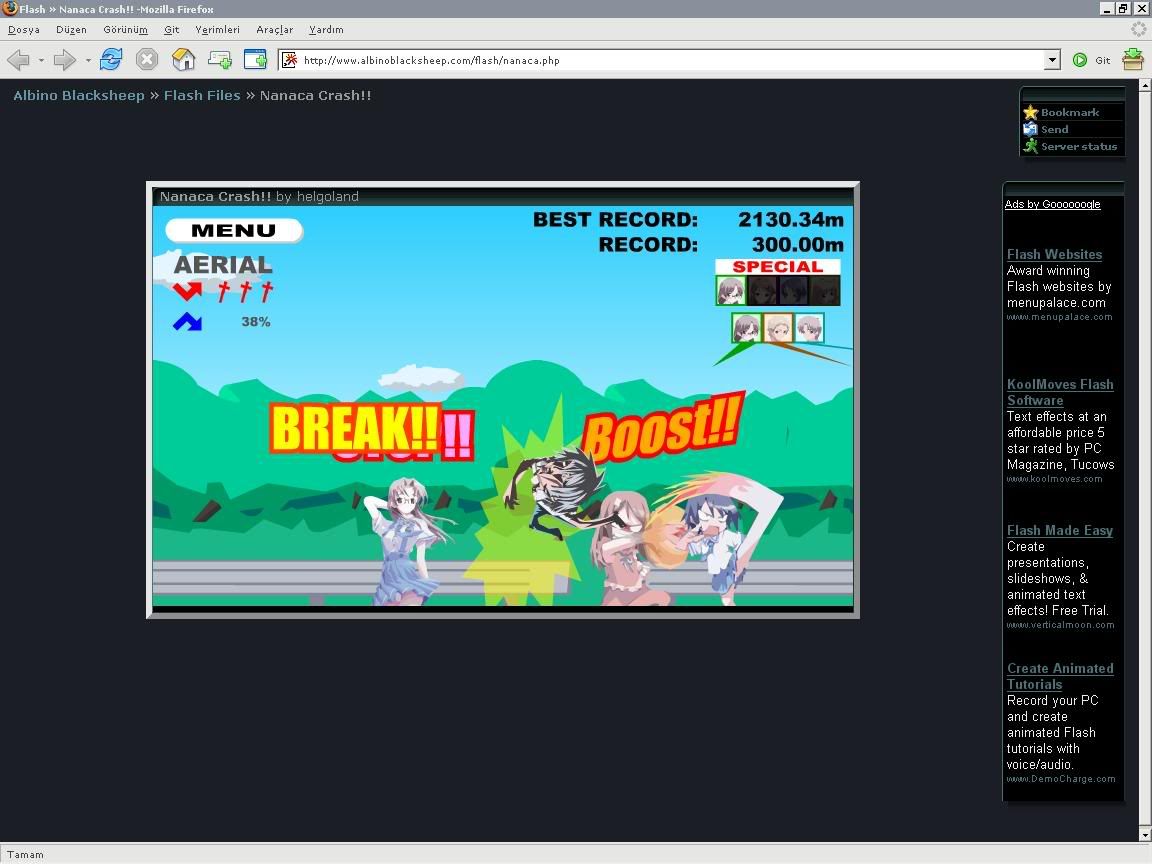The height and width of the screenshot is (864, 1152).
Task: Open the Ads by Goooooogle link
Action: point(1052,204)
